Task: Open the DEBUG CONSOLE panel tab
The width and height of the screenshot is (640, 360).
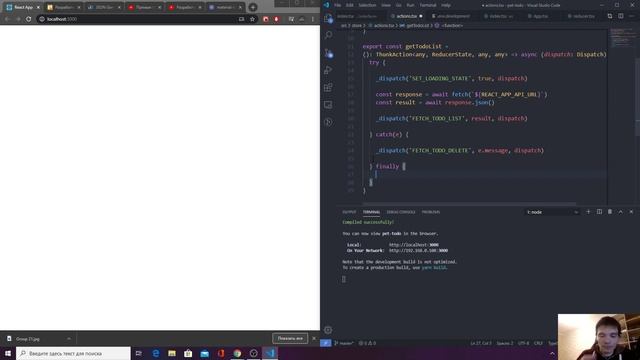Action: coord(401,212)
